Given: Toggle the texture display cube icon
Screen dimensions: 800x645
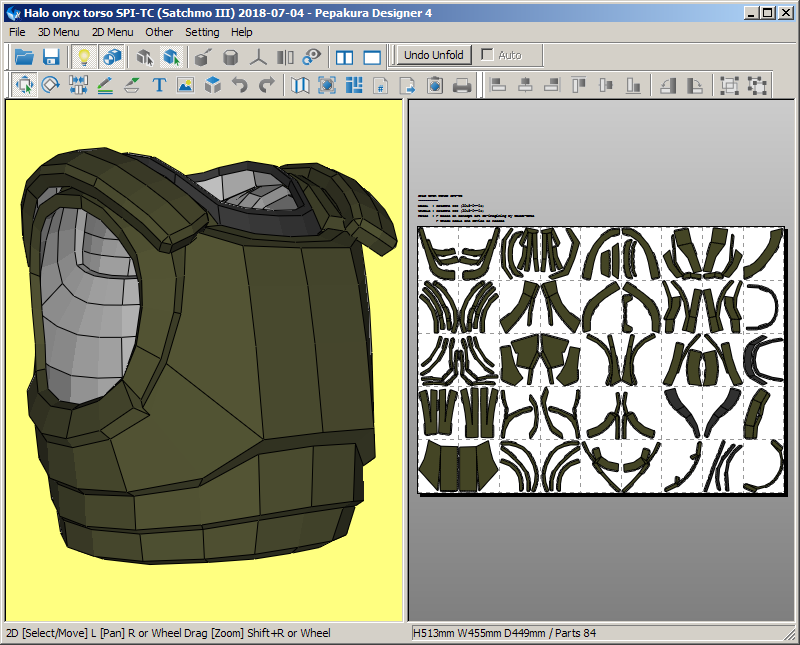Looking at the screenshot, I should click(111, 57).
